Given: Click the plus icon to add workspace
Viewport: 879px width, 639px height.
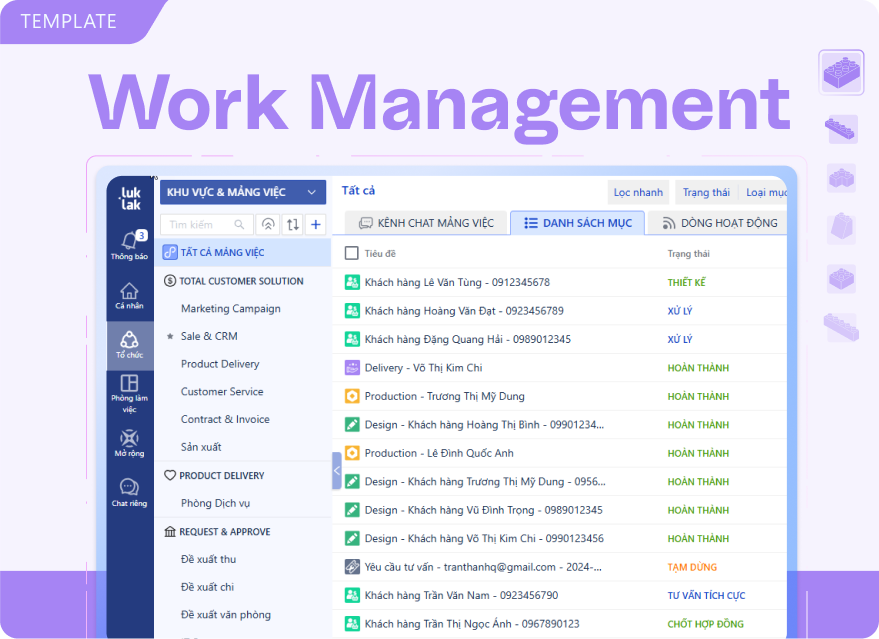Looking at the screenshot, I should pos(316,225).
